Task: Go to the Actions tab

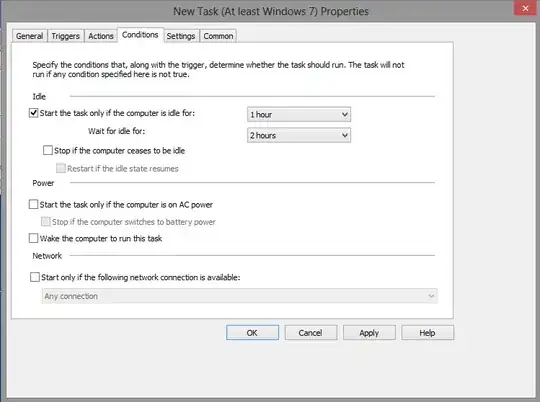Action: click(101, 36)
